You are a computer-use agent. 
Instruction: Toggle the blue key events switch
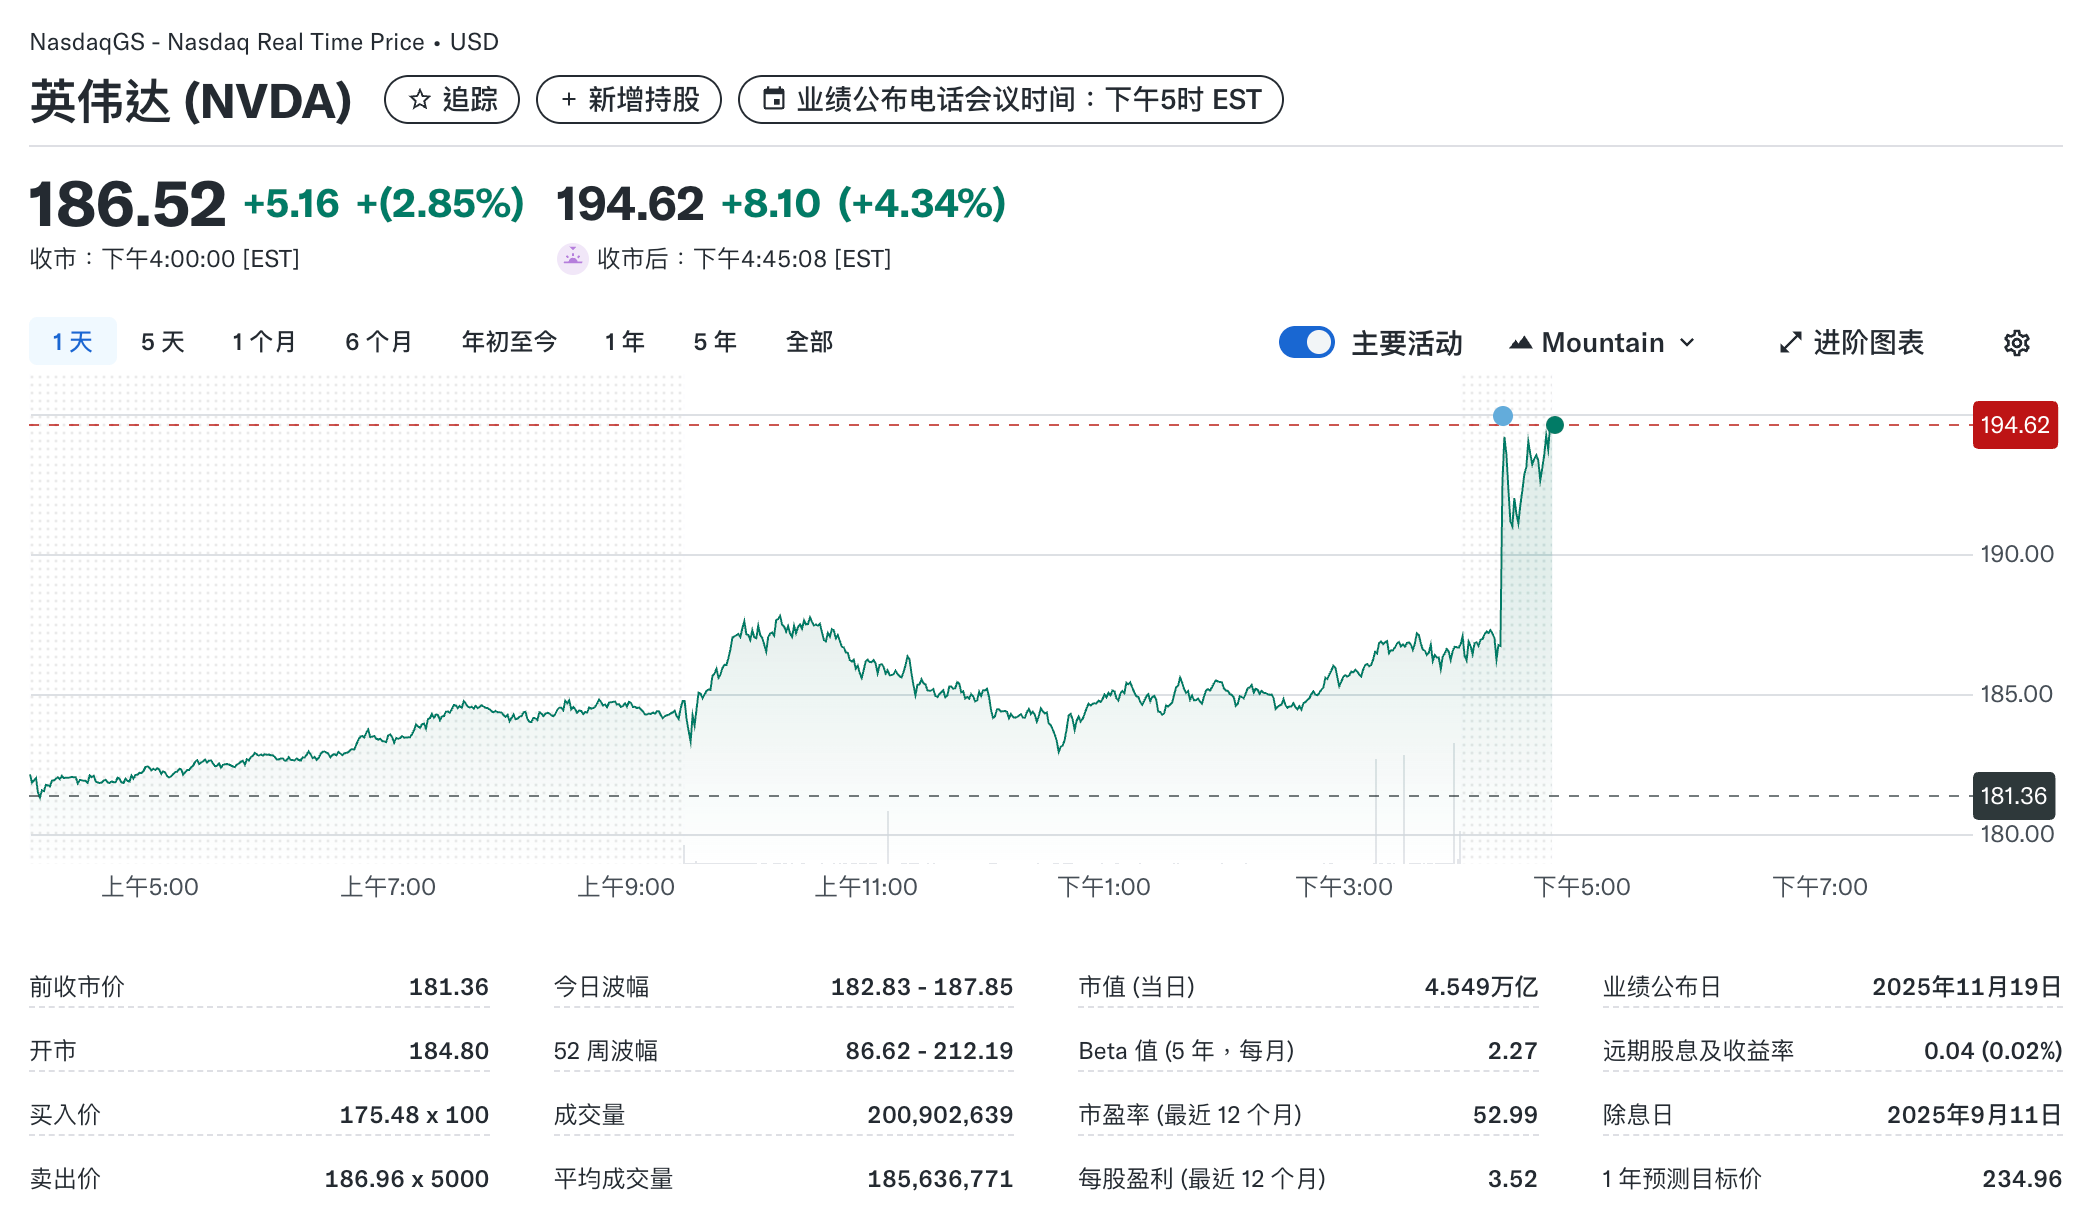click(1306, 342)
